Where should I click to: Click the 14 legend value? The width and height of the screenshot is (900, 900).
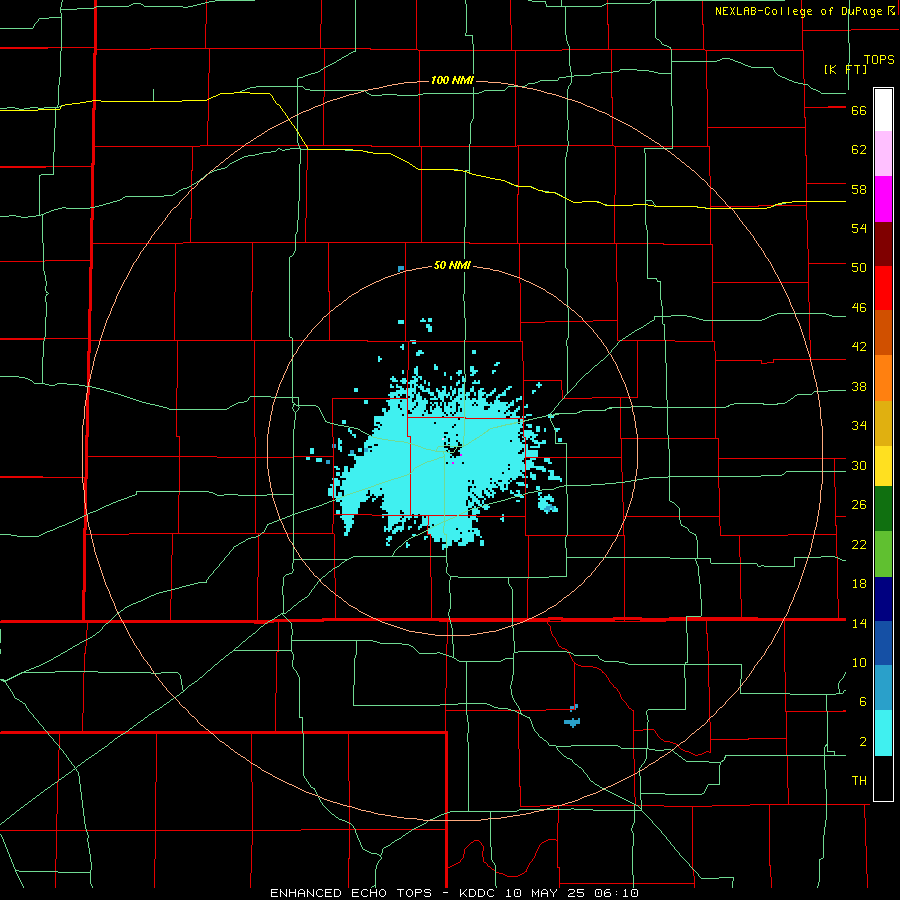click(x=859, y=623)
